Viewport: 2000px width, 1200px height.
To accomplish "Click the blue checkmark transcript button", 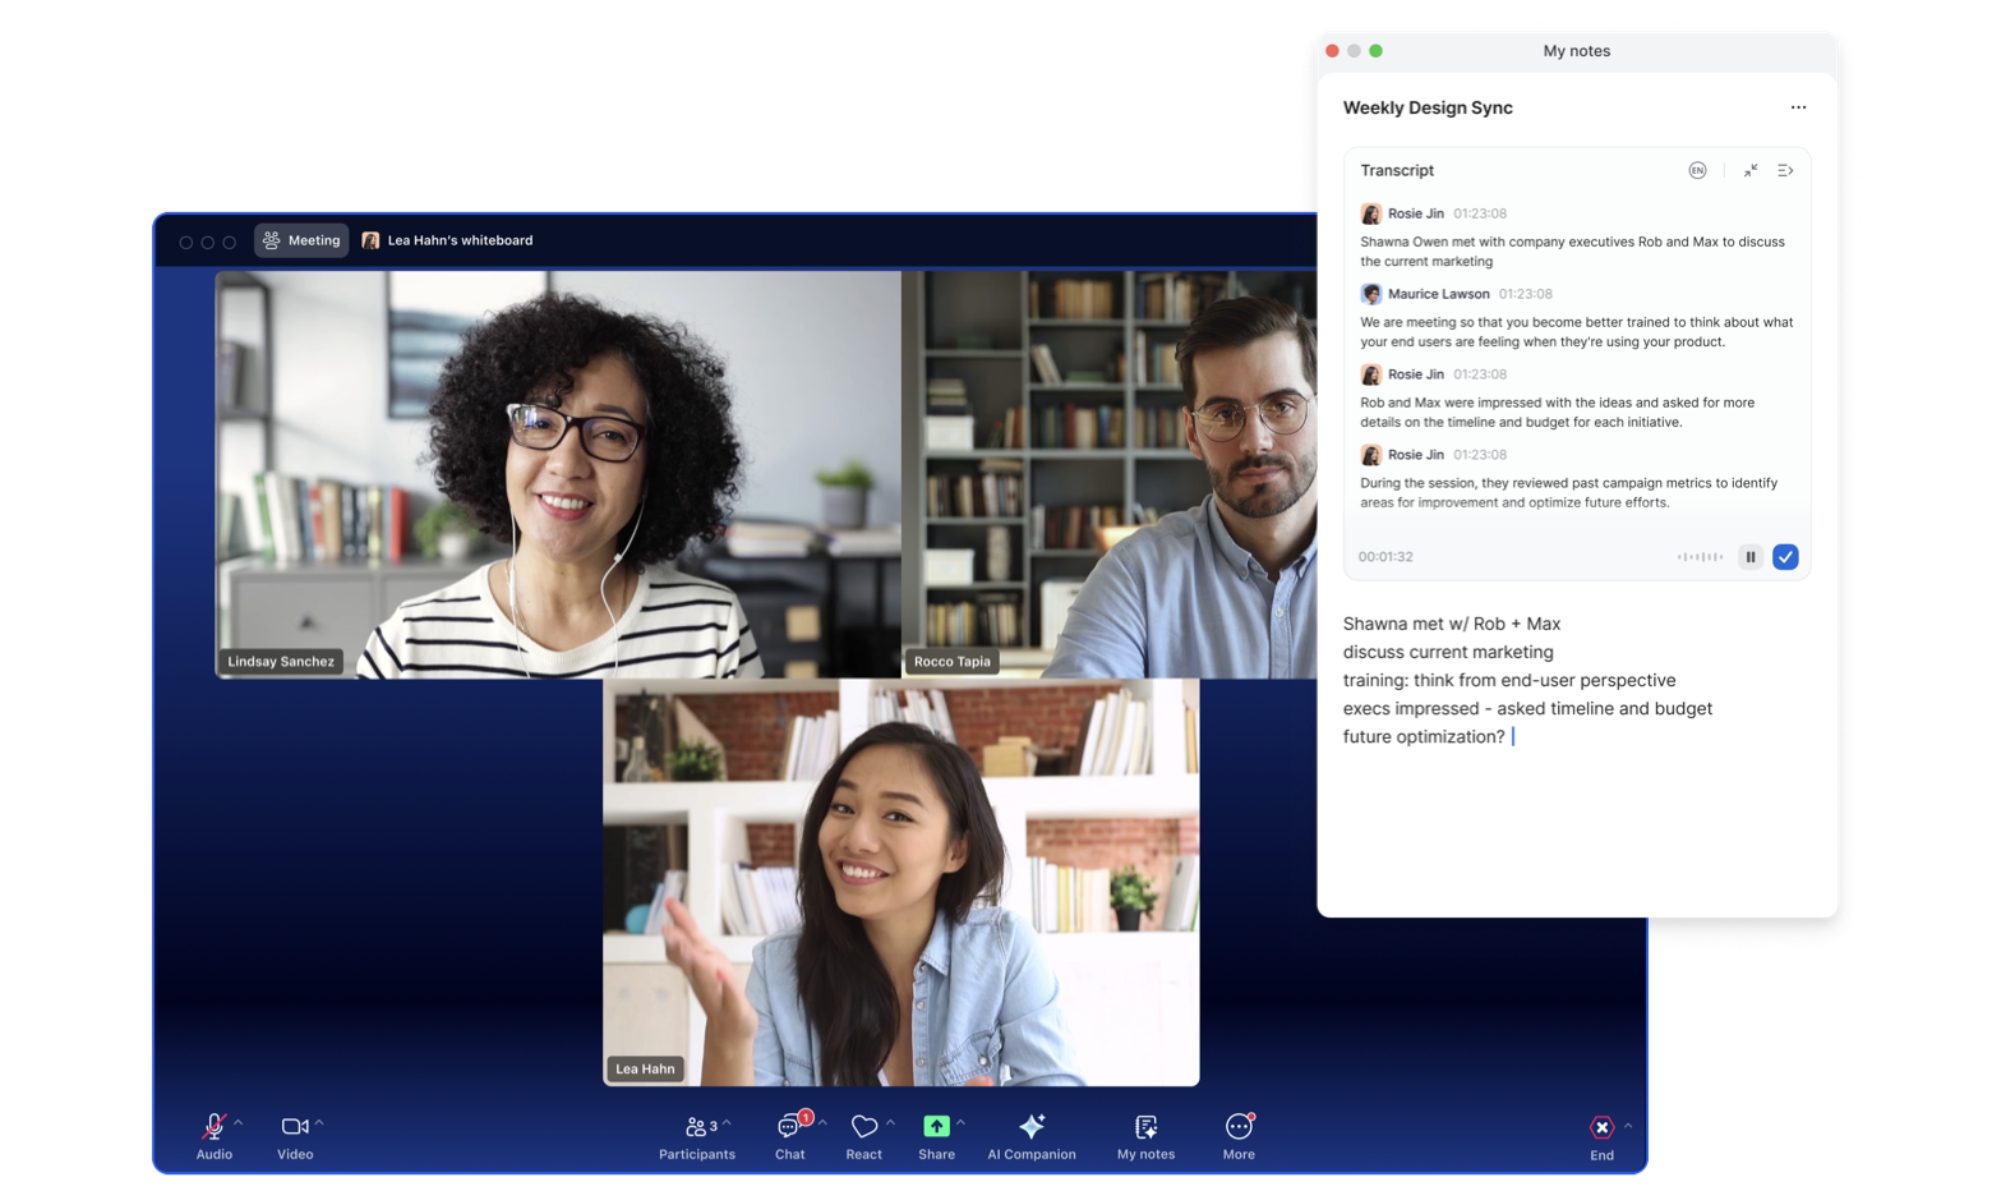I will [x=1785, y=557].
